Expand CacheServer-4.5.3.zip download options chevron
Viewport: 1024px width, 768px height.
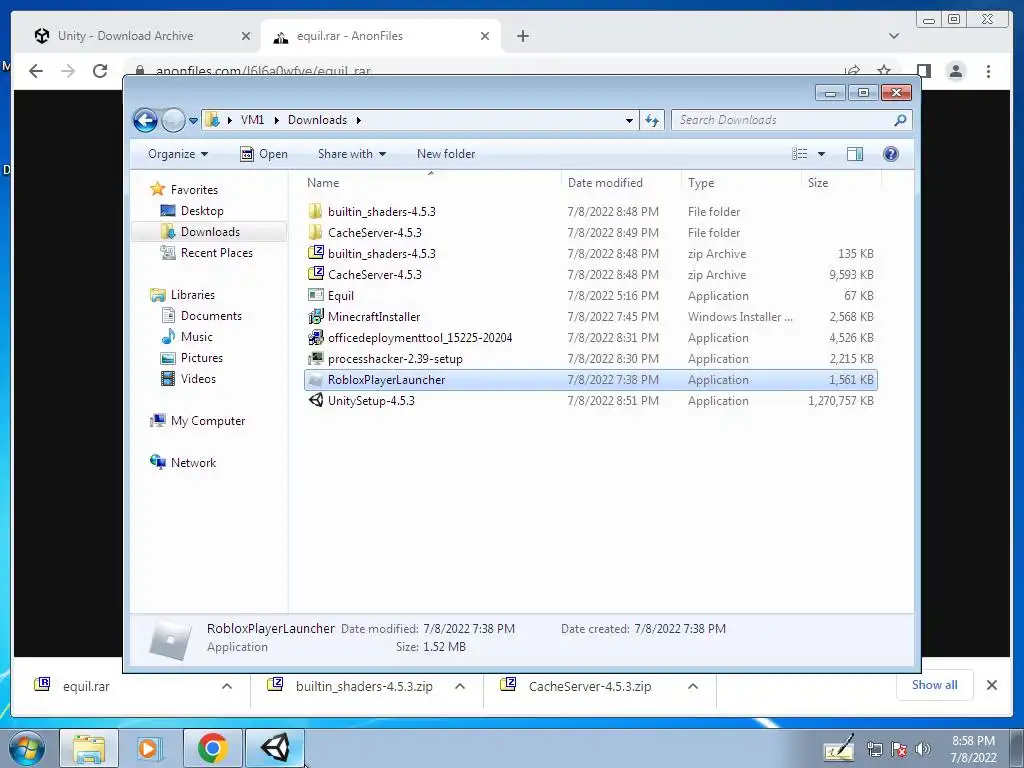click(693, 686)
